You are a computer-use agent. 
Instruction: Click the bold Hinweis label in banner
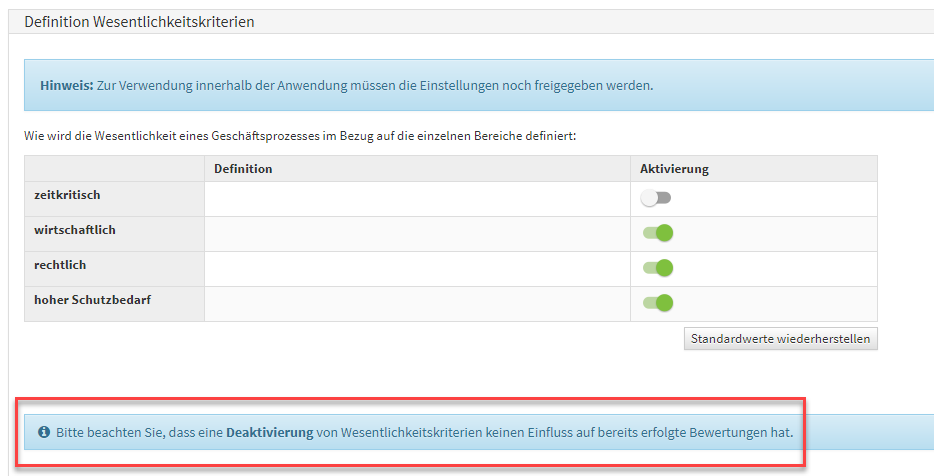[x=66, y=85]
